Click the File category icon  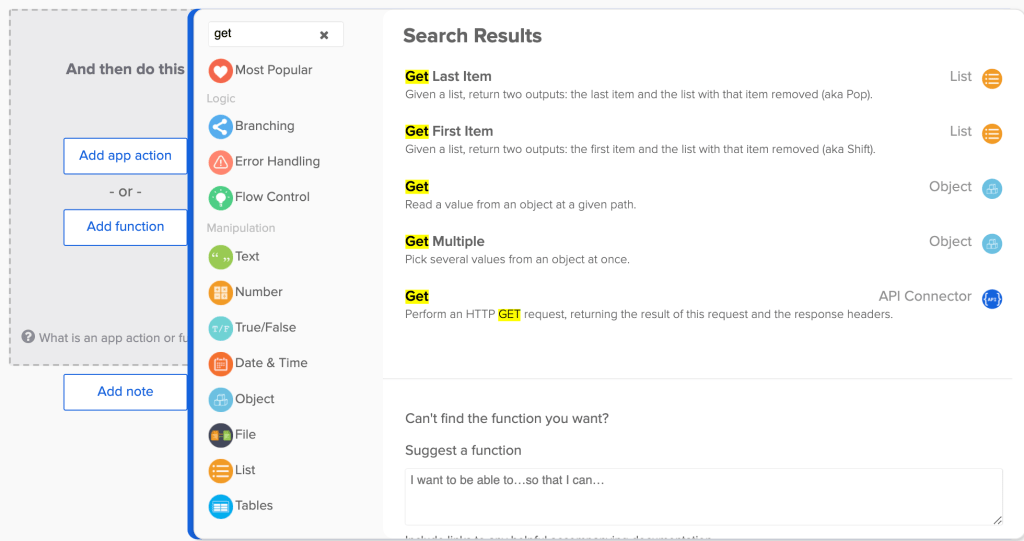(x=220, y=435)
